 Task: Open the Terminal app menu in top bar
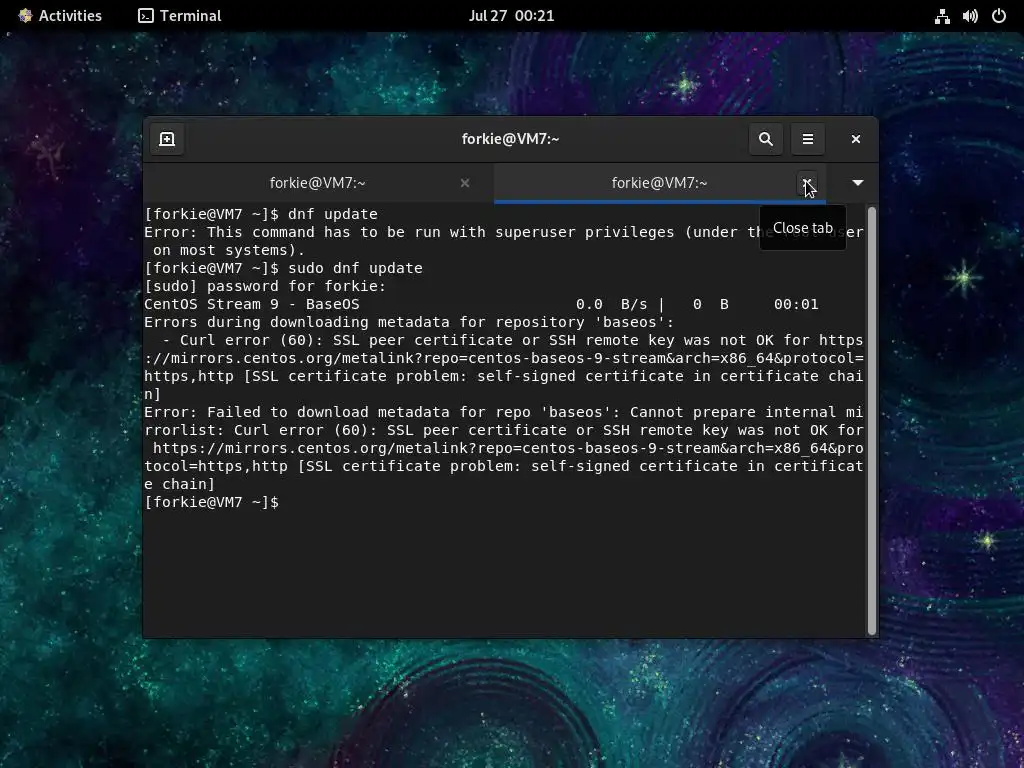(x=180, y=16)
